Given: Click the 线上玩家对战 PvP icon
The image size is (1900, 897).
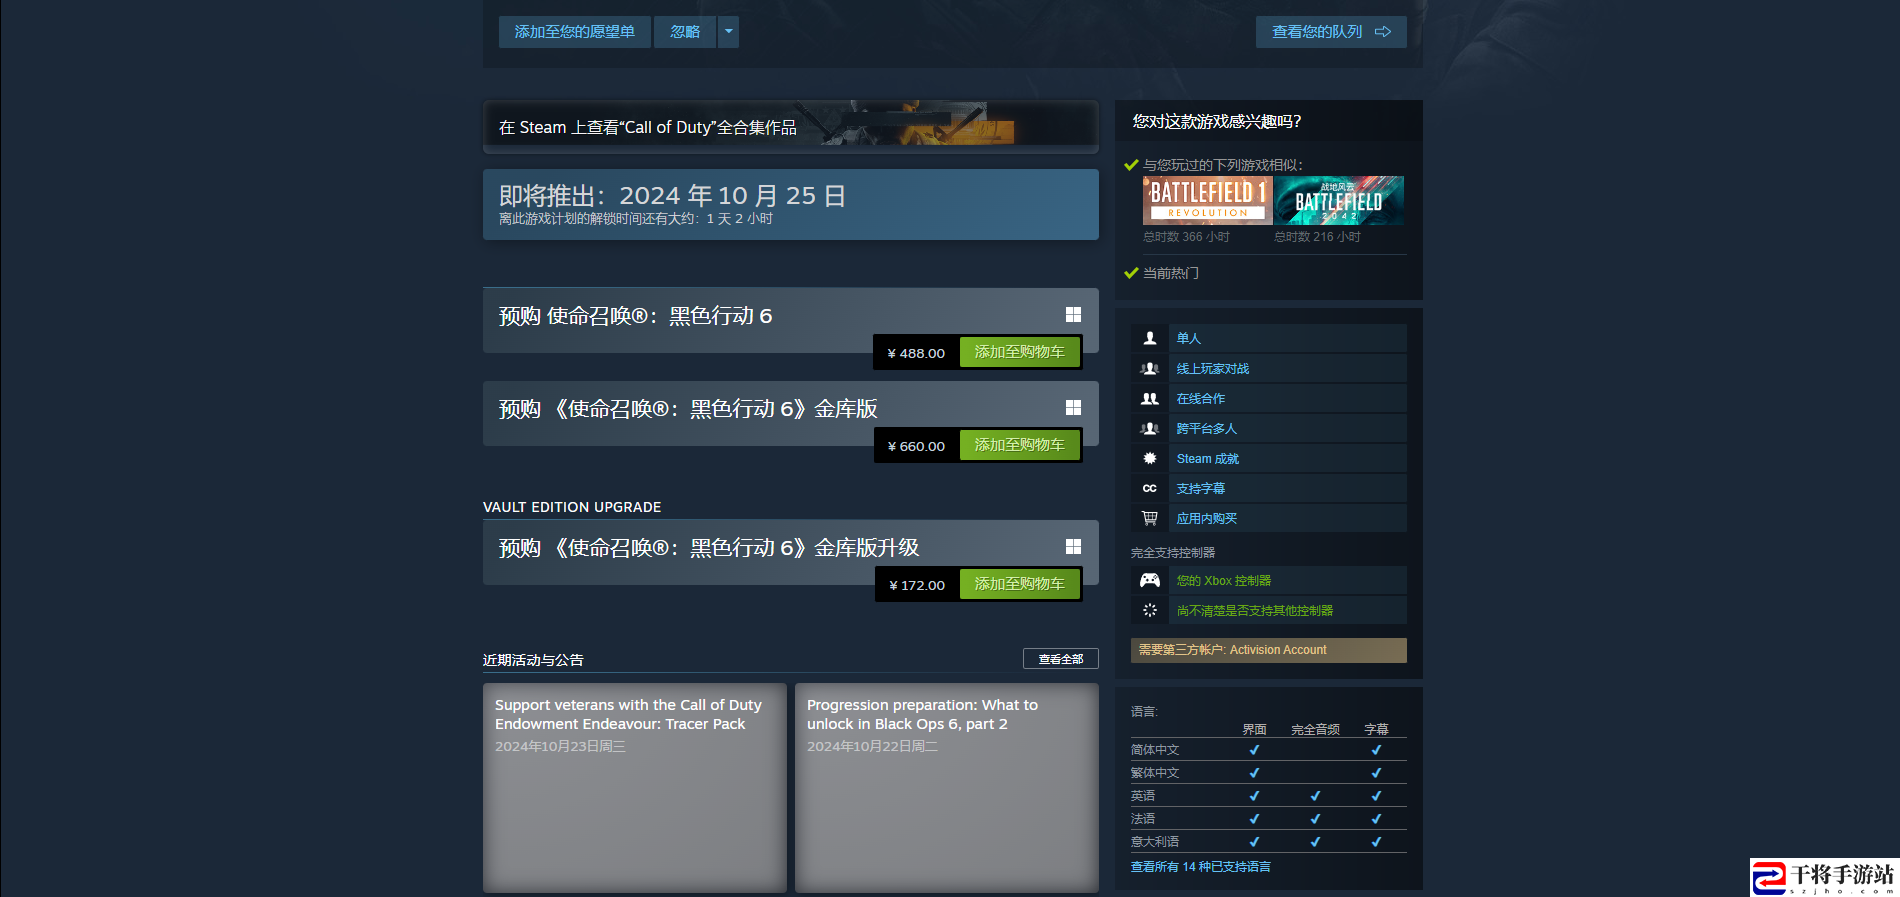Looking at the screenshot, I should (x=1150, y=368).
